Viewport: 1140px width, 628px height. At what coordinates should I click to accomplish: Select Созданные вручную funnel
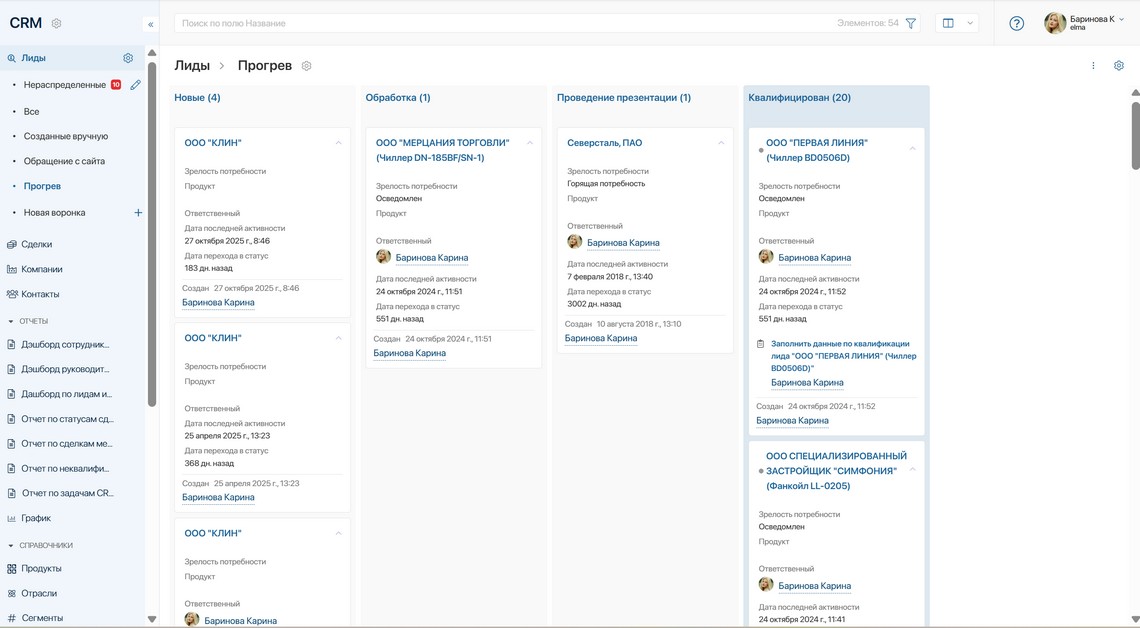tap(65, 137)
